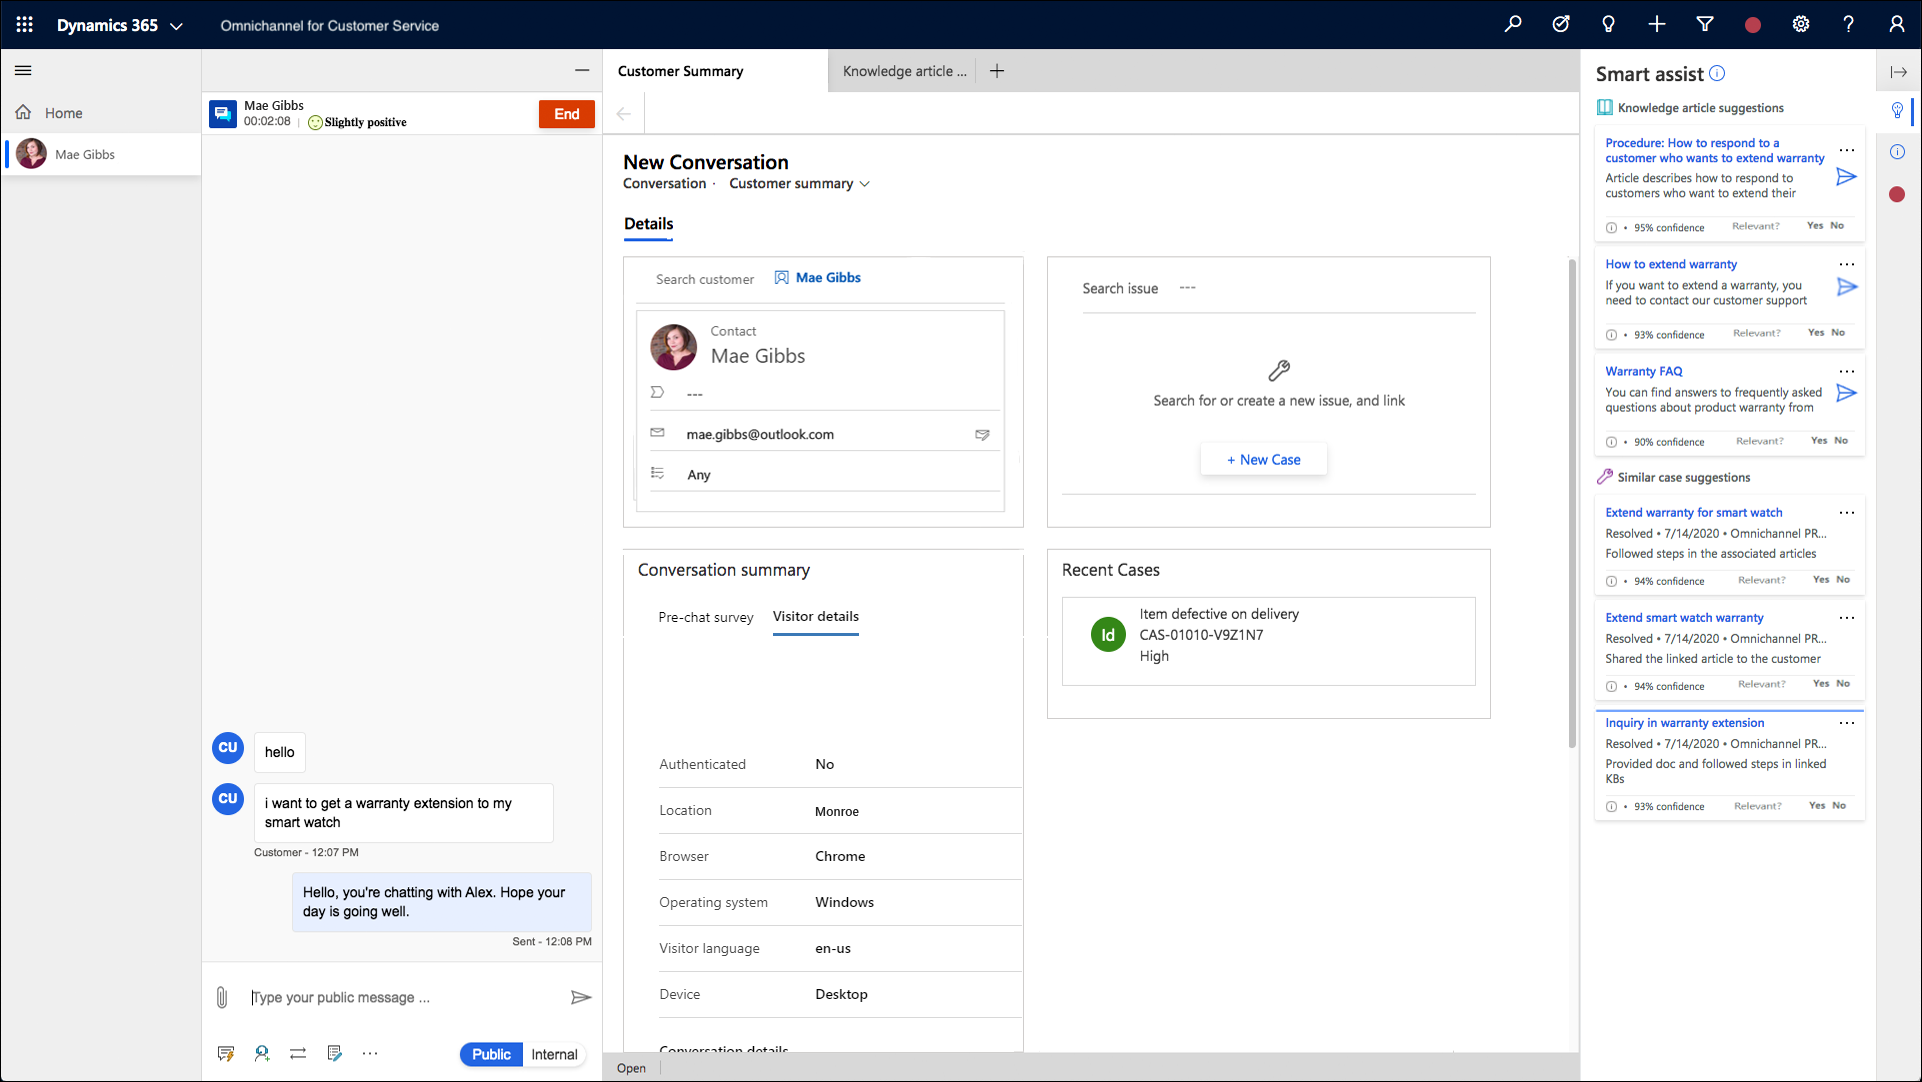Toggle the Public message mode button

click(491, 1053)
